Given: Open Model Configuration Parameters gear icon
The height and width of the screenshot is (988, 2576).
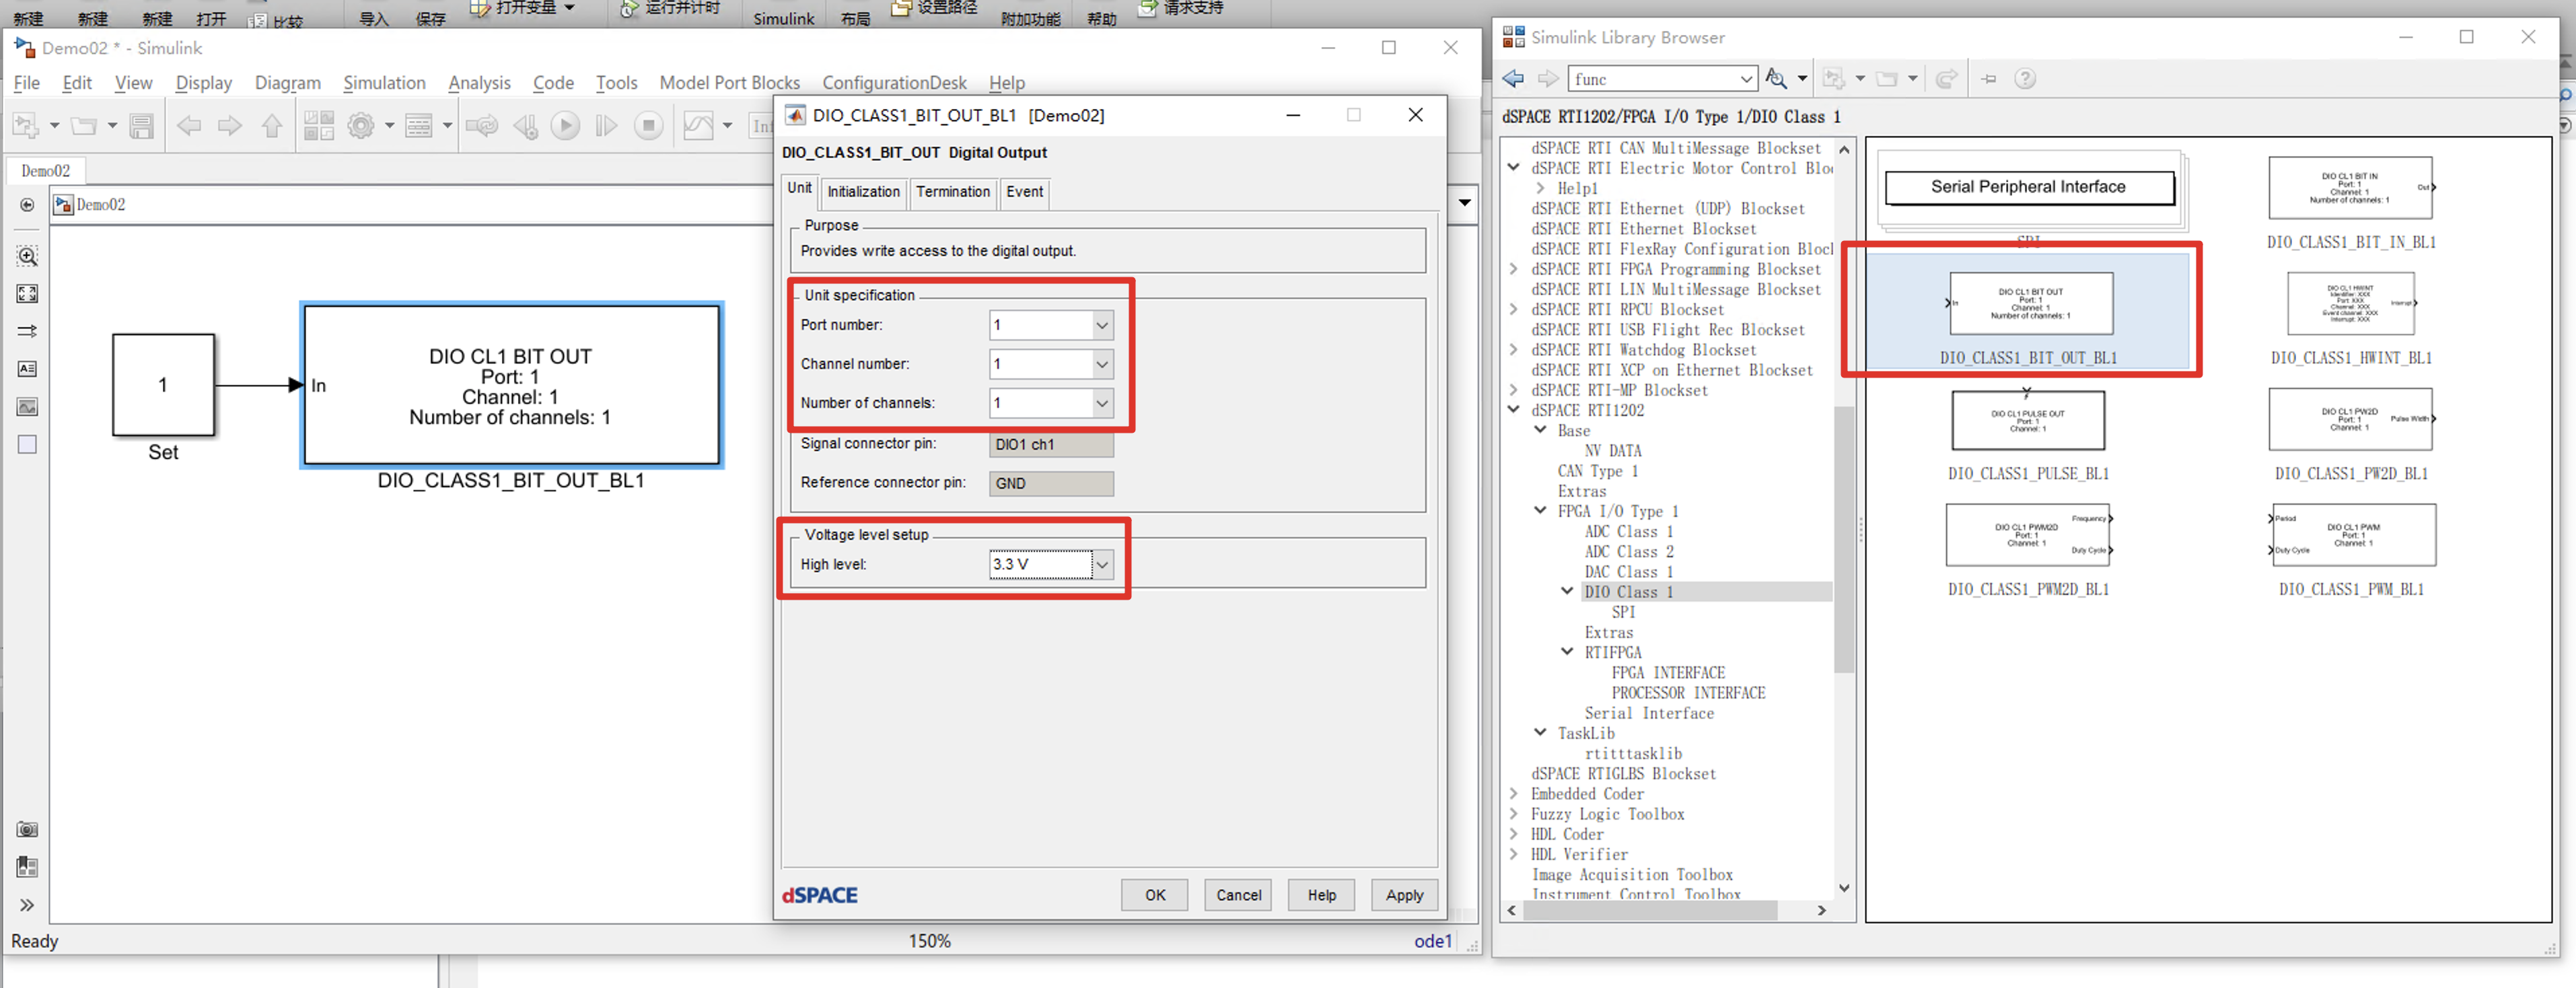Looking at the screenshot, I should (x=361, y=126).
